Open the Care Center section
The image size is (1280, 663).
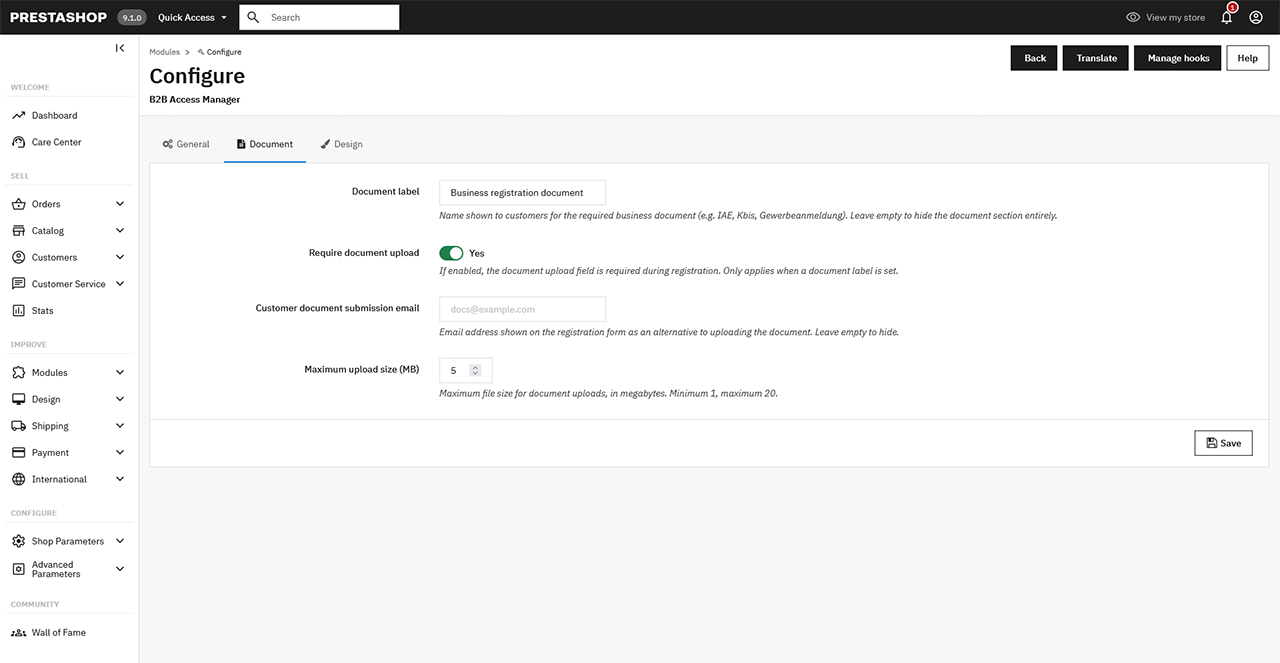click(x=55, y=141)
